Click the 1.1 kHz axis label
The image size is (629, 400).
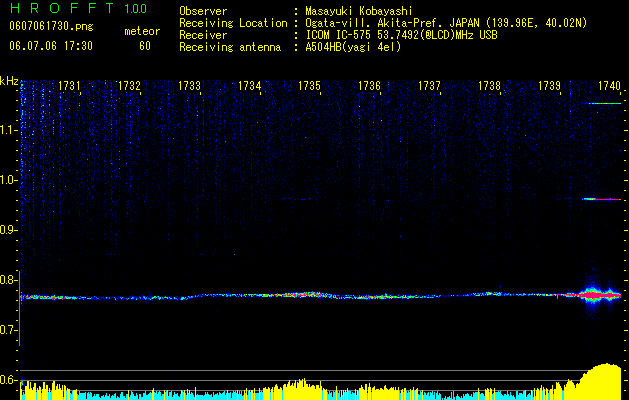[9, 130]
